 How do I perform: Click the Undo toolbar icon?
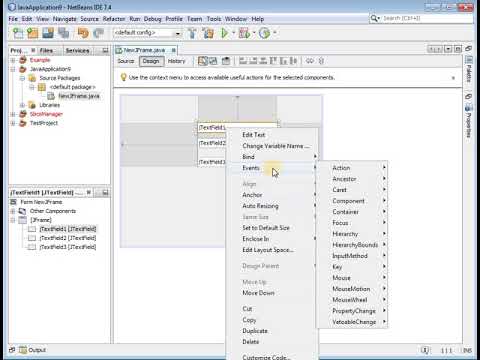83,33
